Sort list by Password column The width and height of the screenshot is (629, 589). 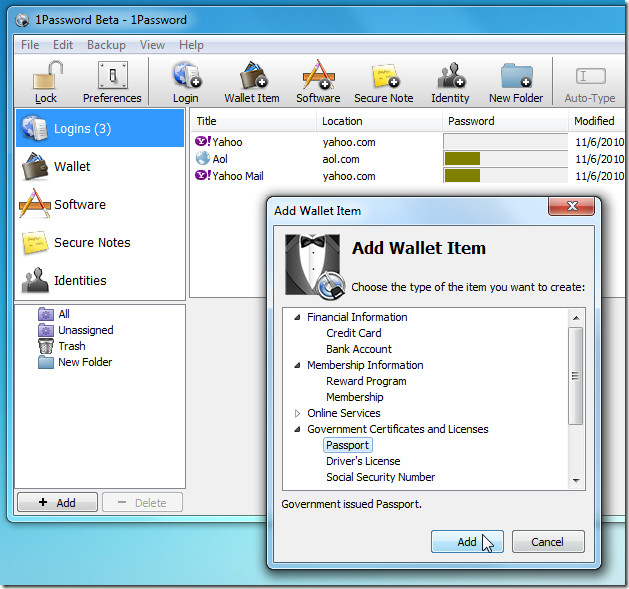505,121
